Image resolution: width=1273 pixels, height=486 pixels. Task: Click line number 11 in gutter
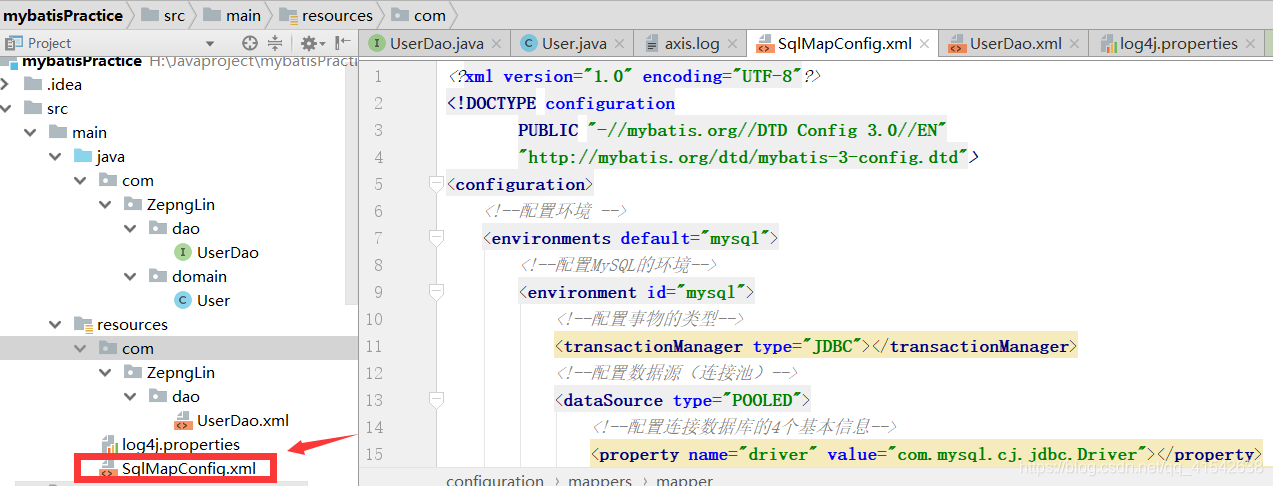tap(373, 346)
